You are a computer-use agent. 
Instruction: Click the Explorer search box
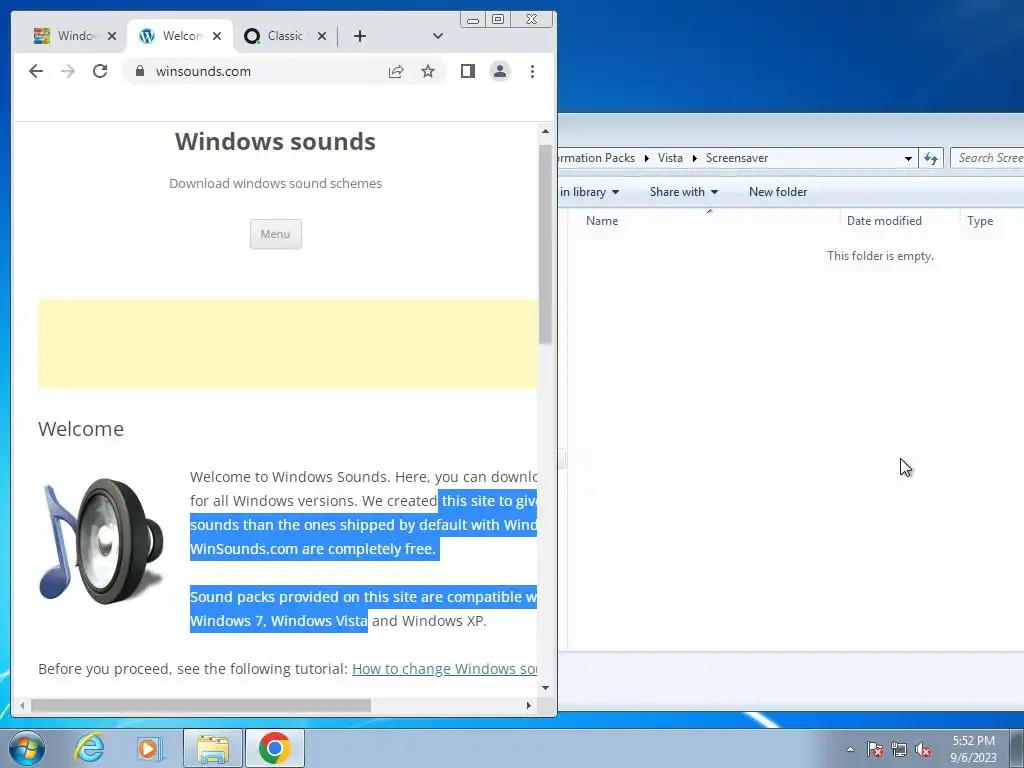(x=987, y=158)
